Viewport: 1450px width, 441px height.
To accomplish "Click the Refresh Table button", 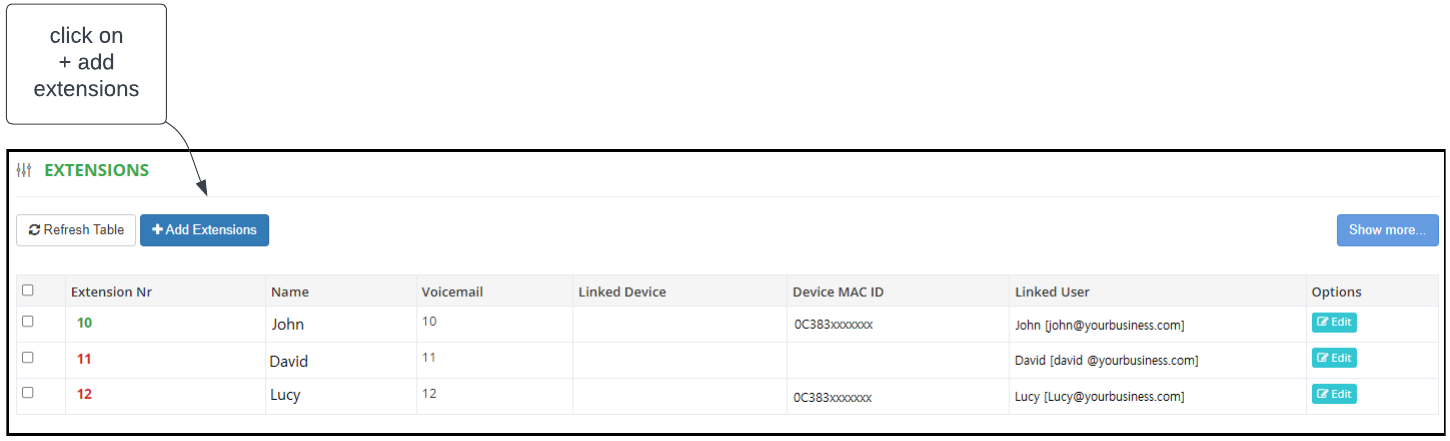I will point(76,230).
